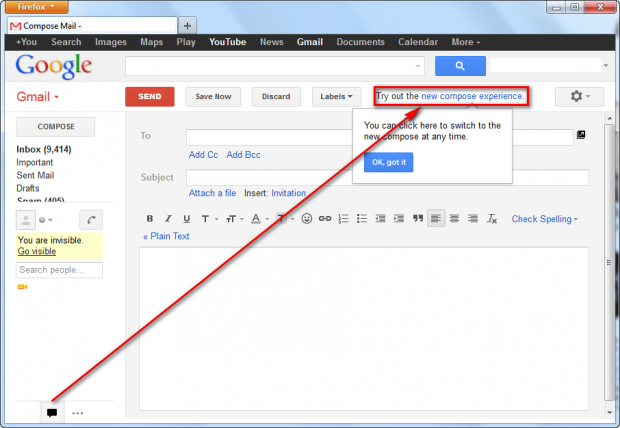620x428 pixels.
Task: Open a new tab with plus button
Action: [x=187, y=26]
